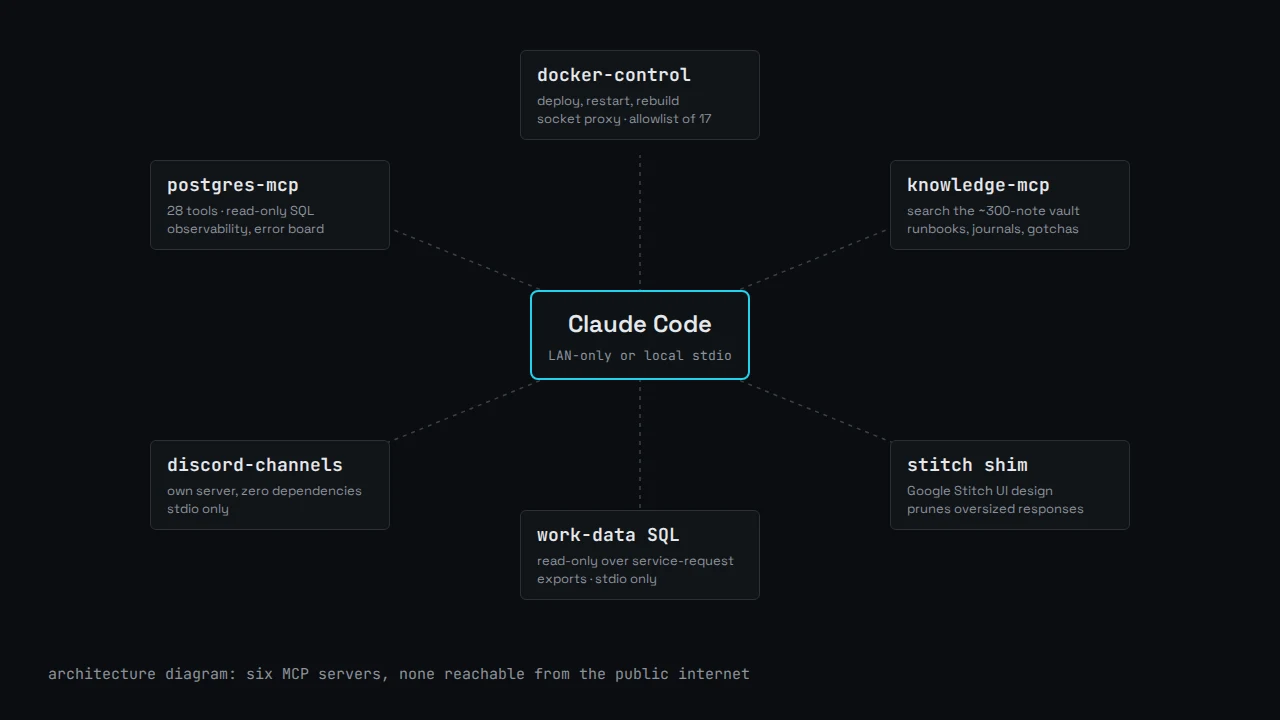Click "read-only over service-request" line
The height and width of the screenshot is (720, 1280).
[x=635, y=561]
